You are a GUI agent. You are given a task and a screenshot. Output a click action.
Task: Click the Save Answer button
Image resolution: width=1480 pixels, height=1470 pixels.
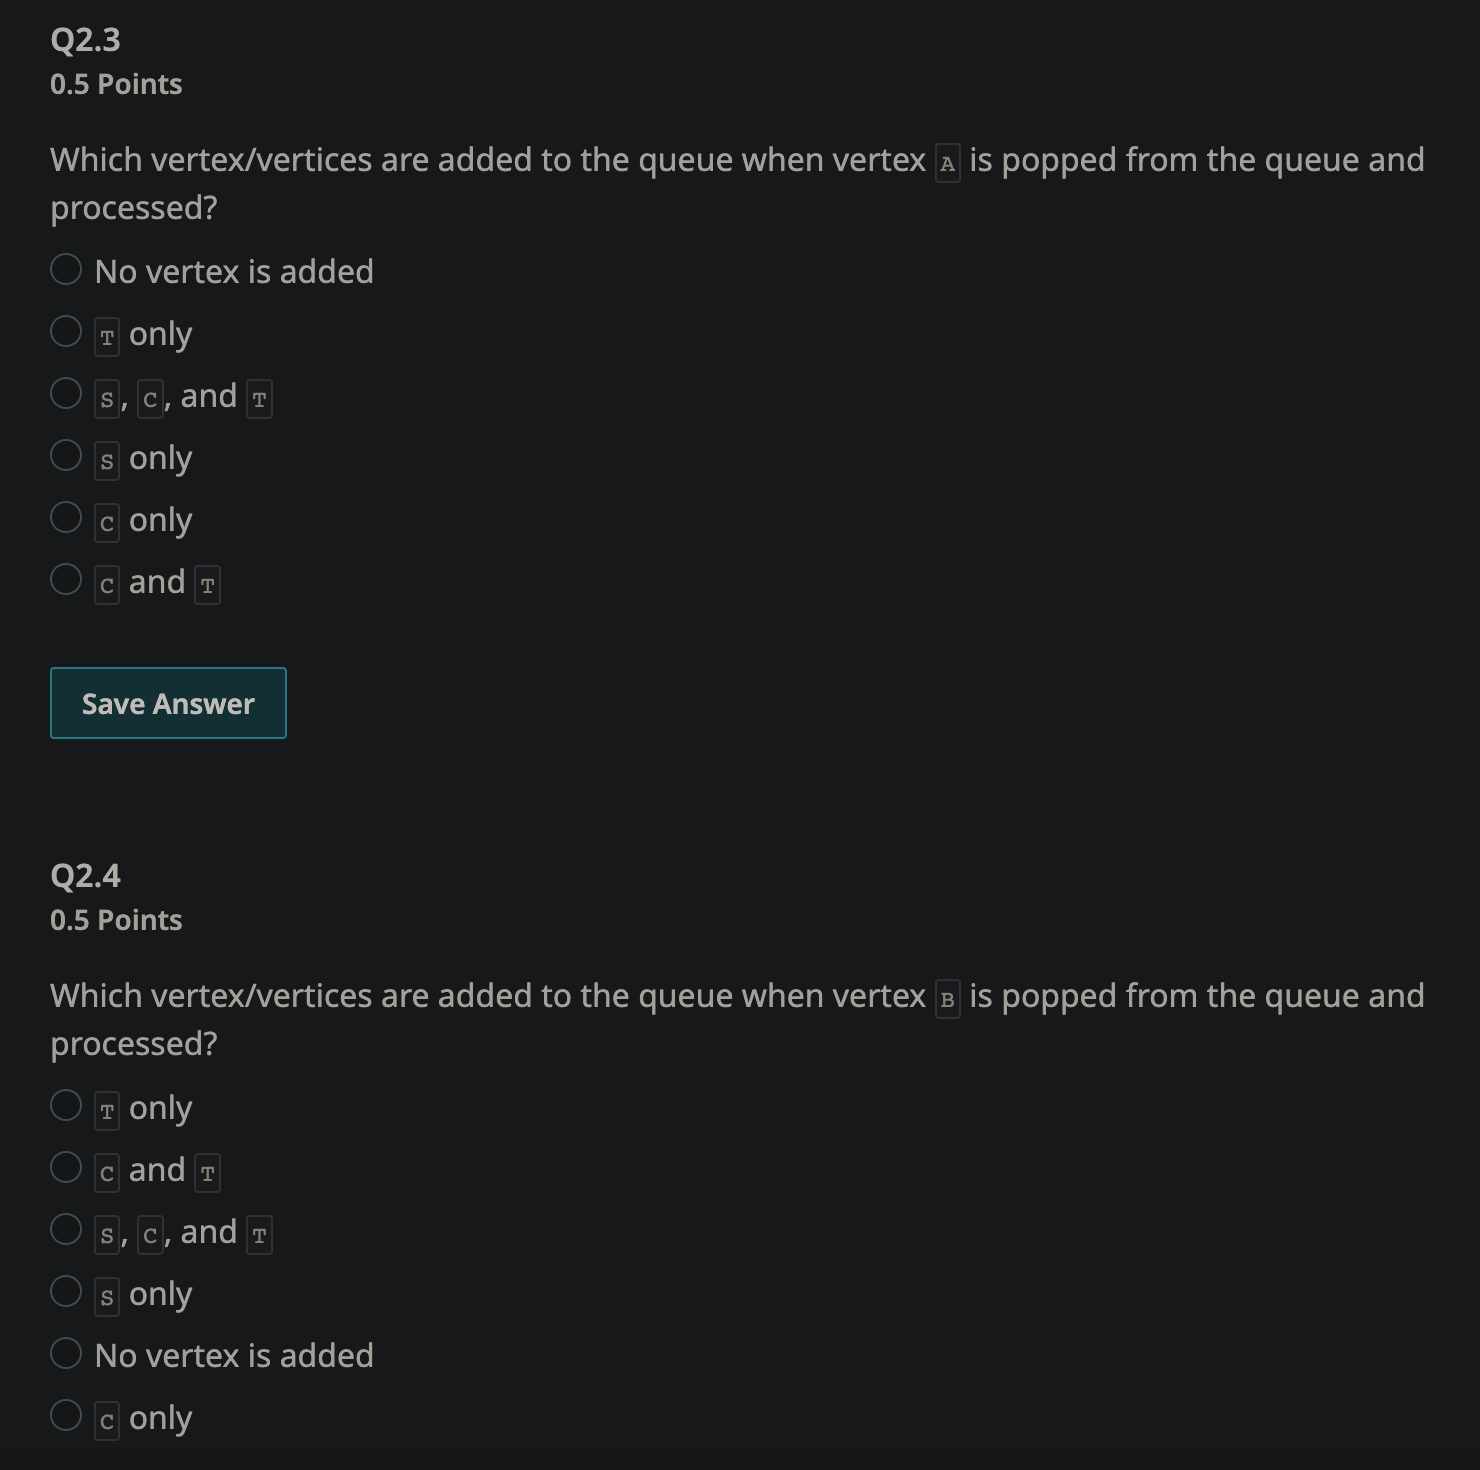point(167,703)
